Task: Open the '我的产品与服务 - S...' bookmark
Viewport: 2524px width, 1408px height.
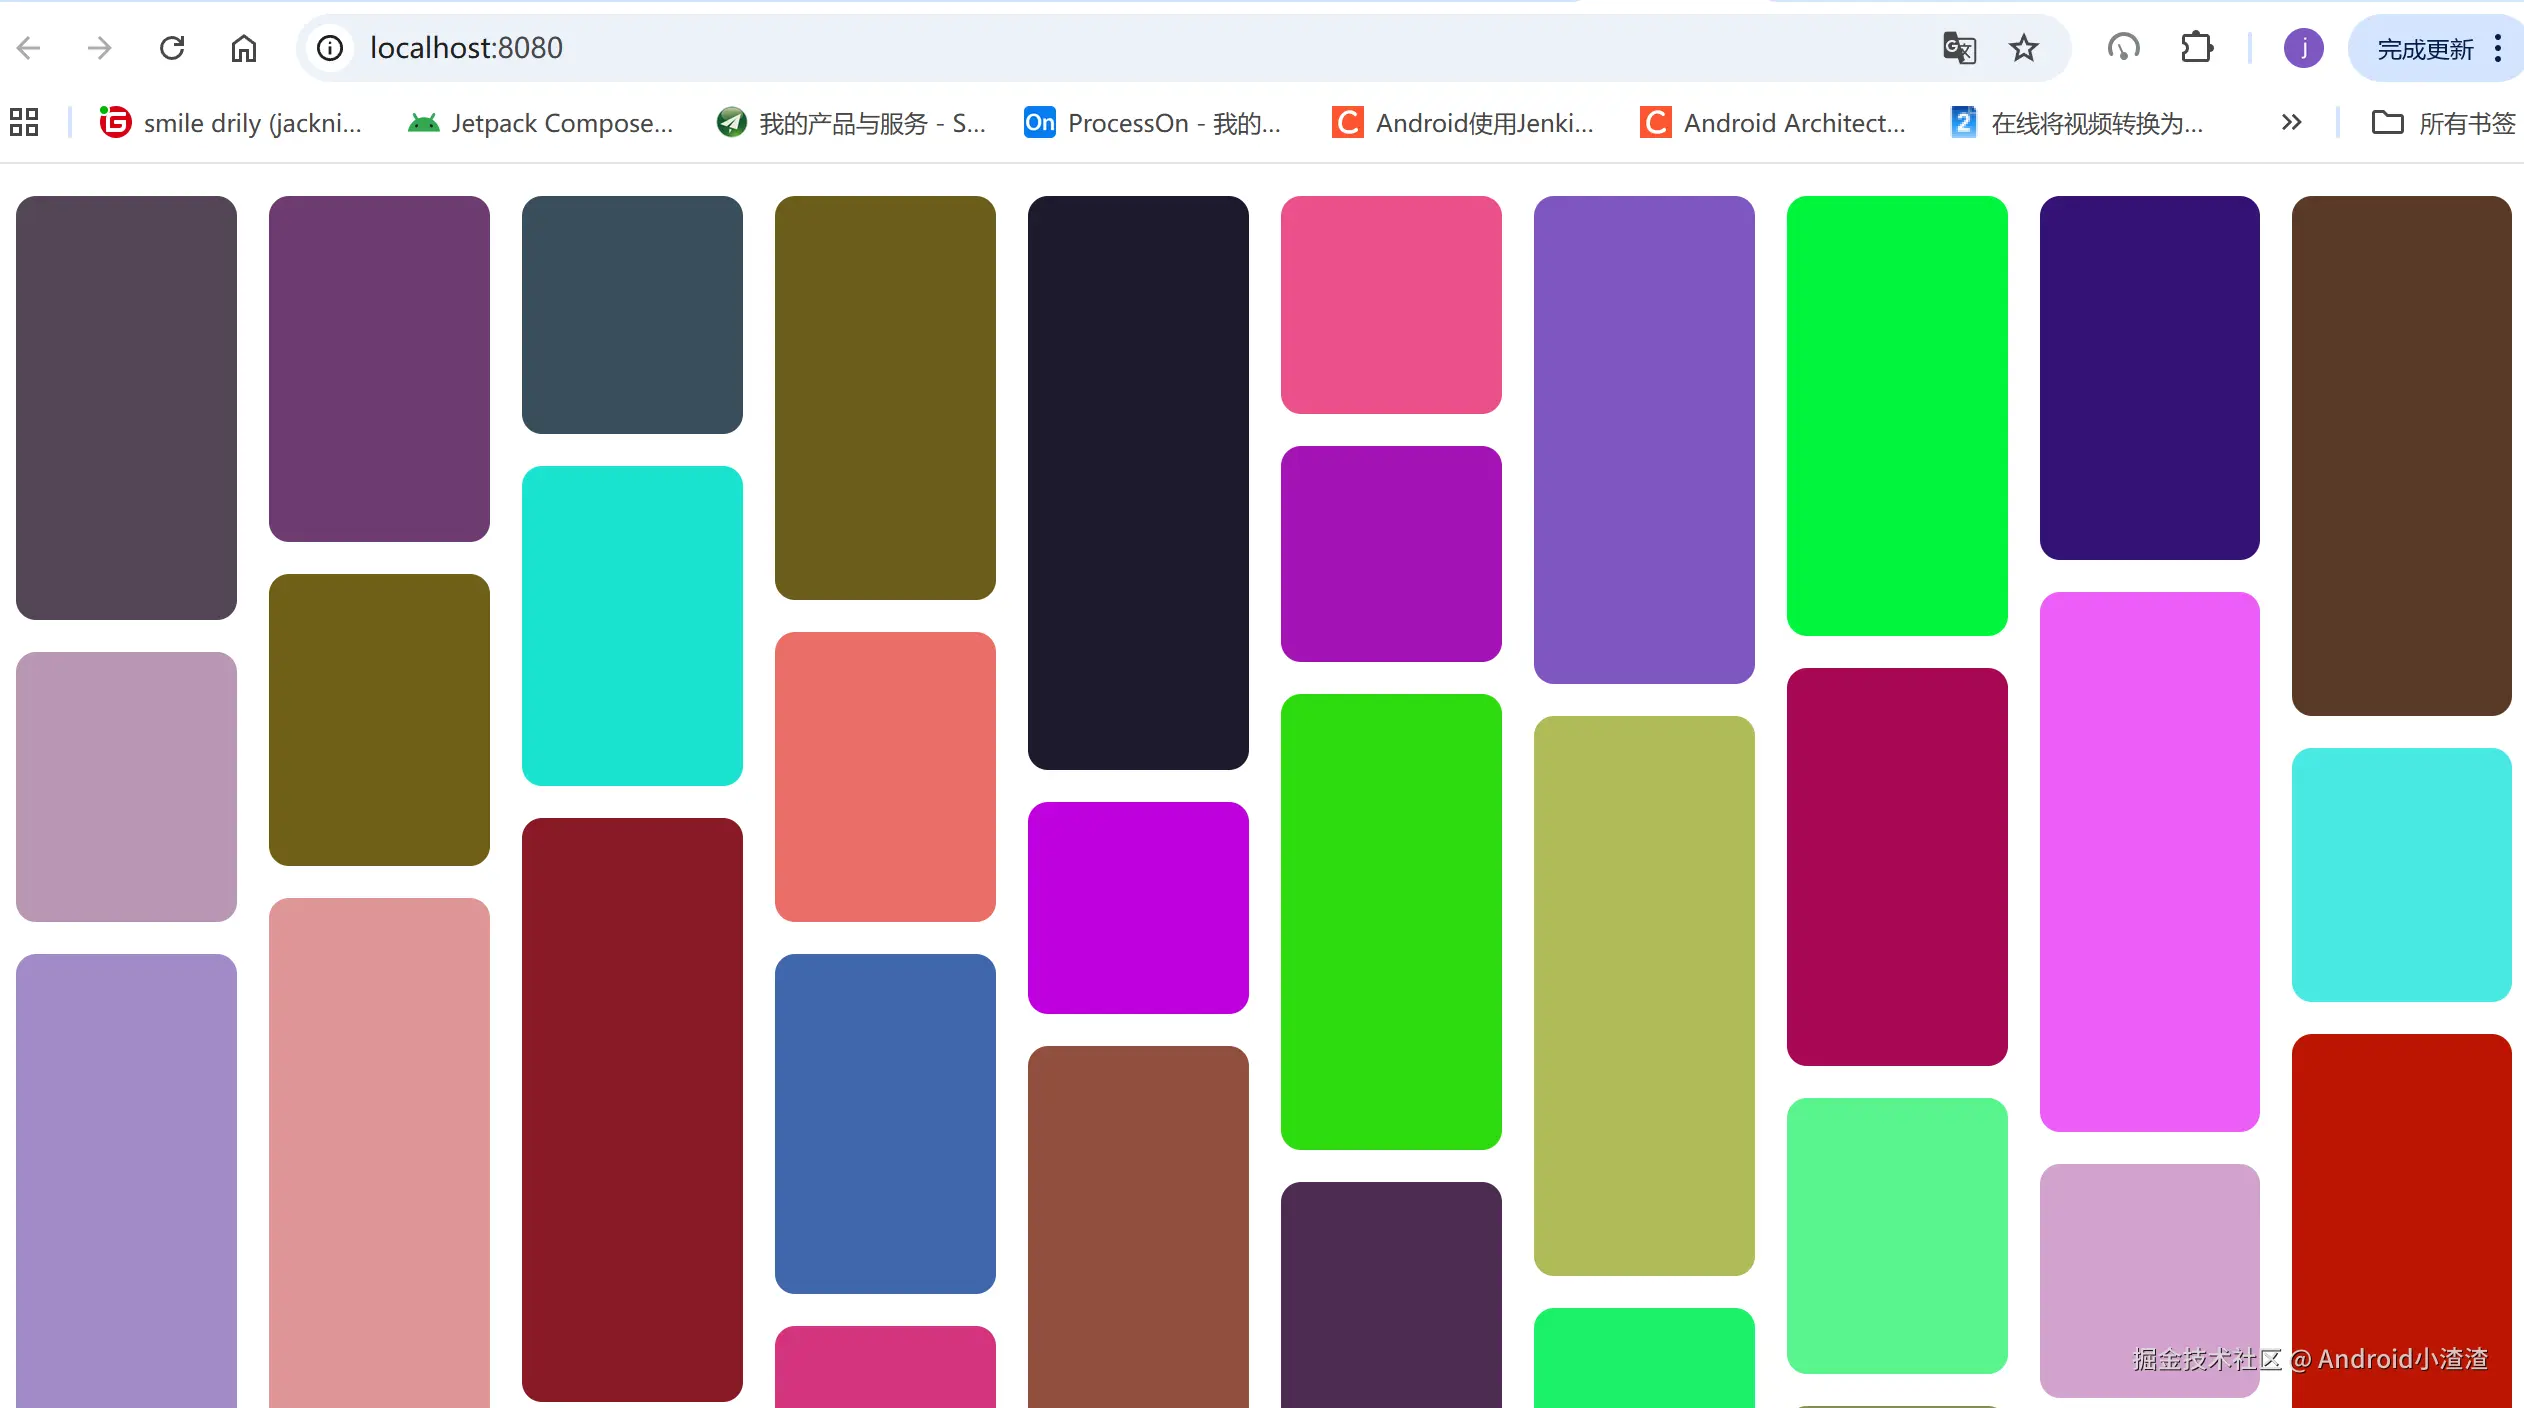Action: point(852,123)
